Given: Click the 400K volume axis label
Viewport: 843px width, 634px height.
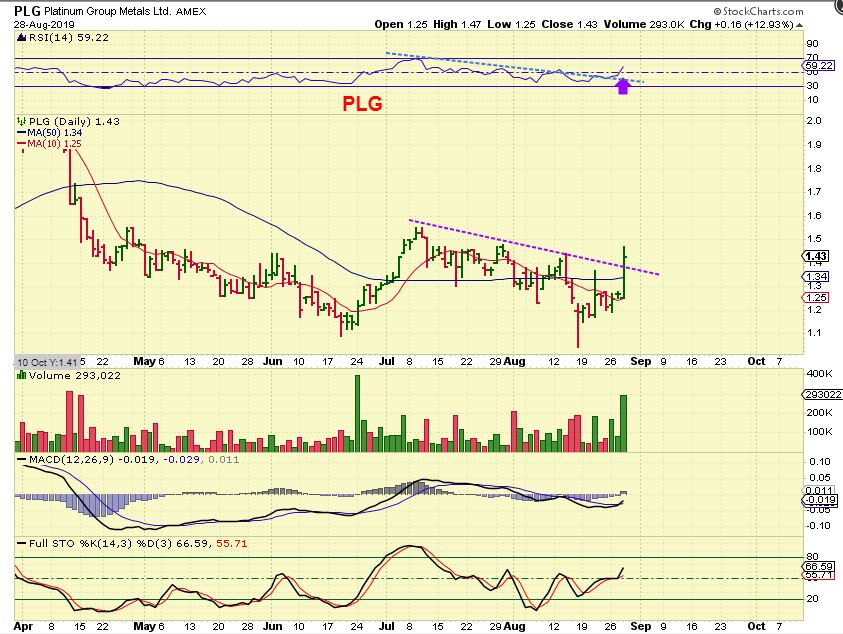Looking at the screenshot, I should [819, 374].
